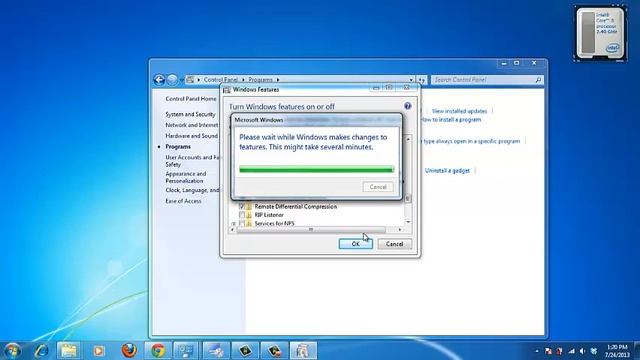Screen dimensions: 640x360
Task: Click the taskbar clock showing 1:20 PM
Action: (617, 351)
